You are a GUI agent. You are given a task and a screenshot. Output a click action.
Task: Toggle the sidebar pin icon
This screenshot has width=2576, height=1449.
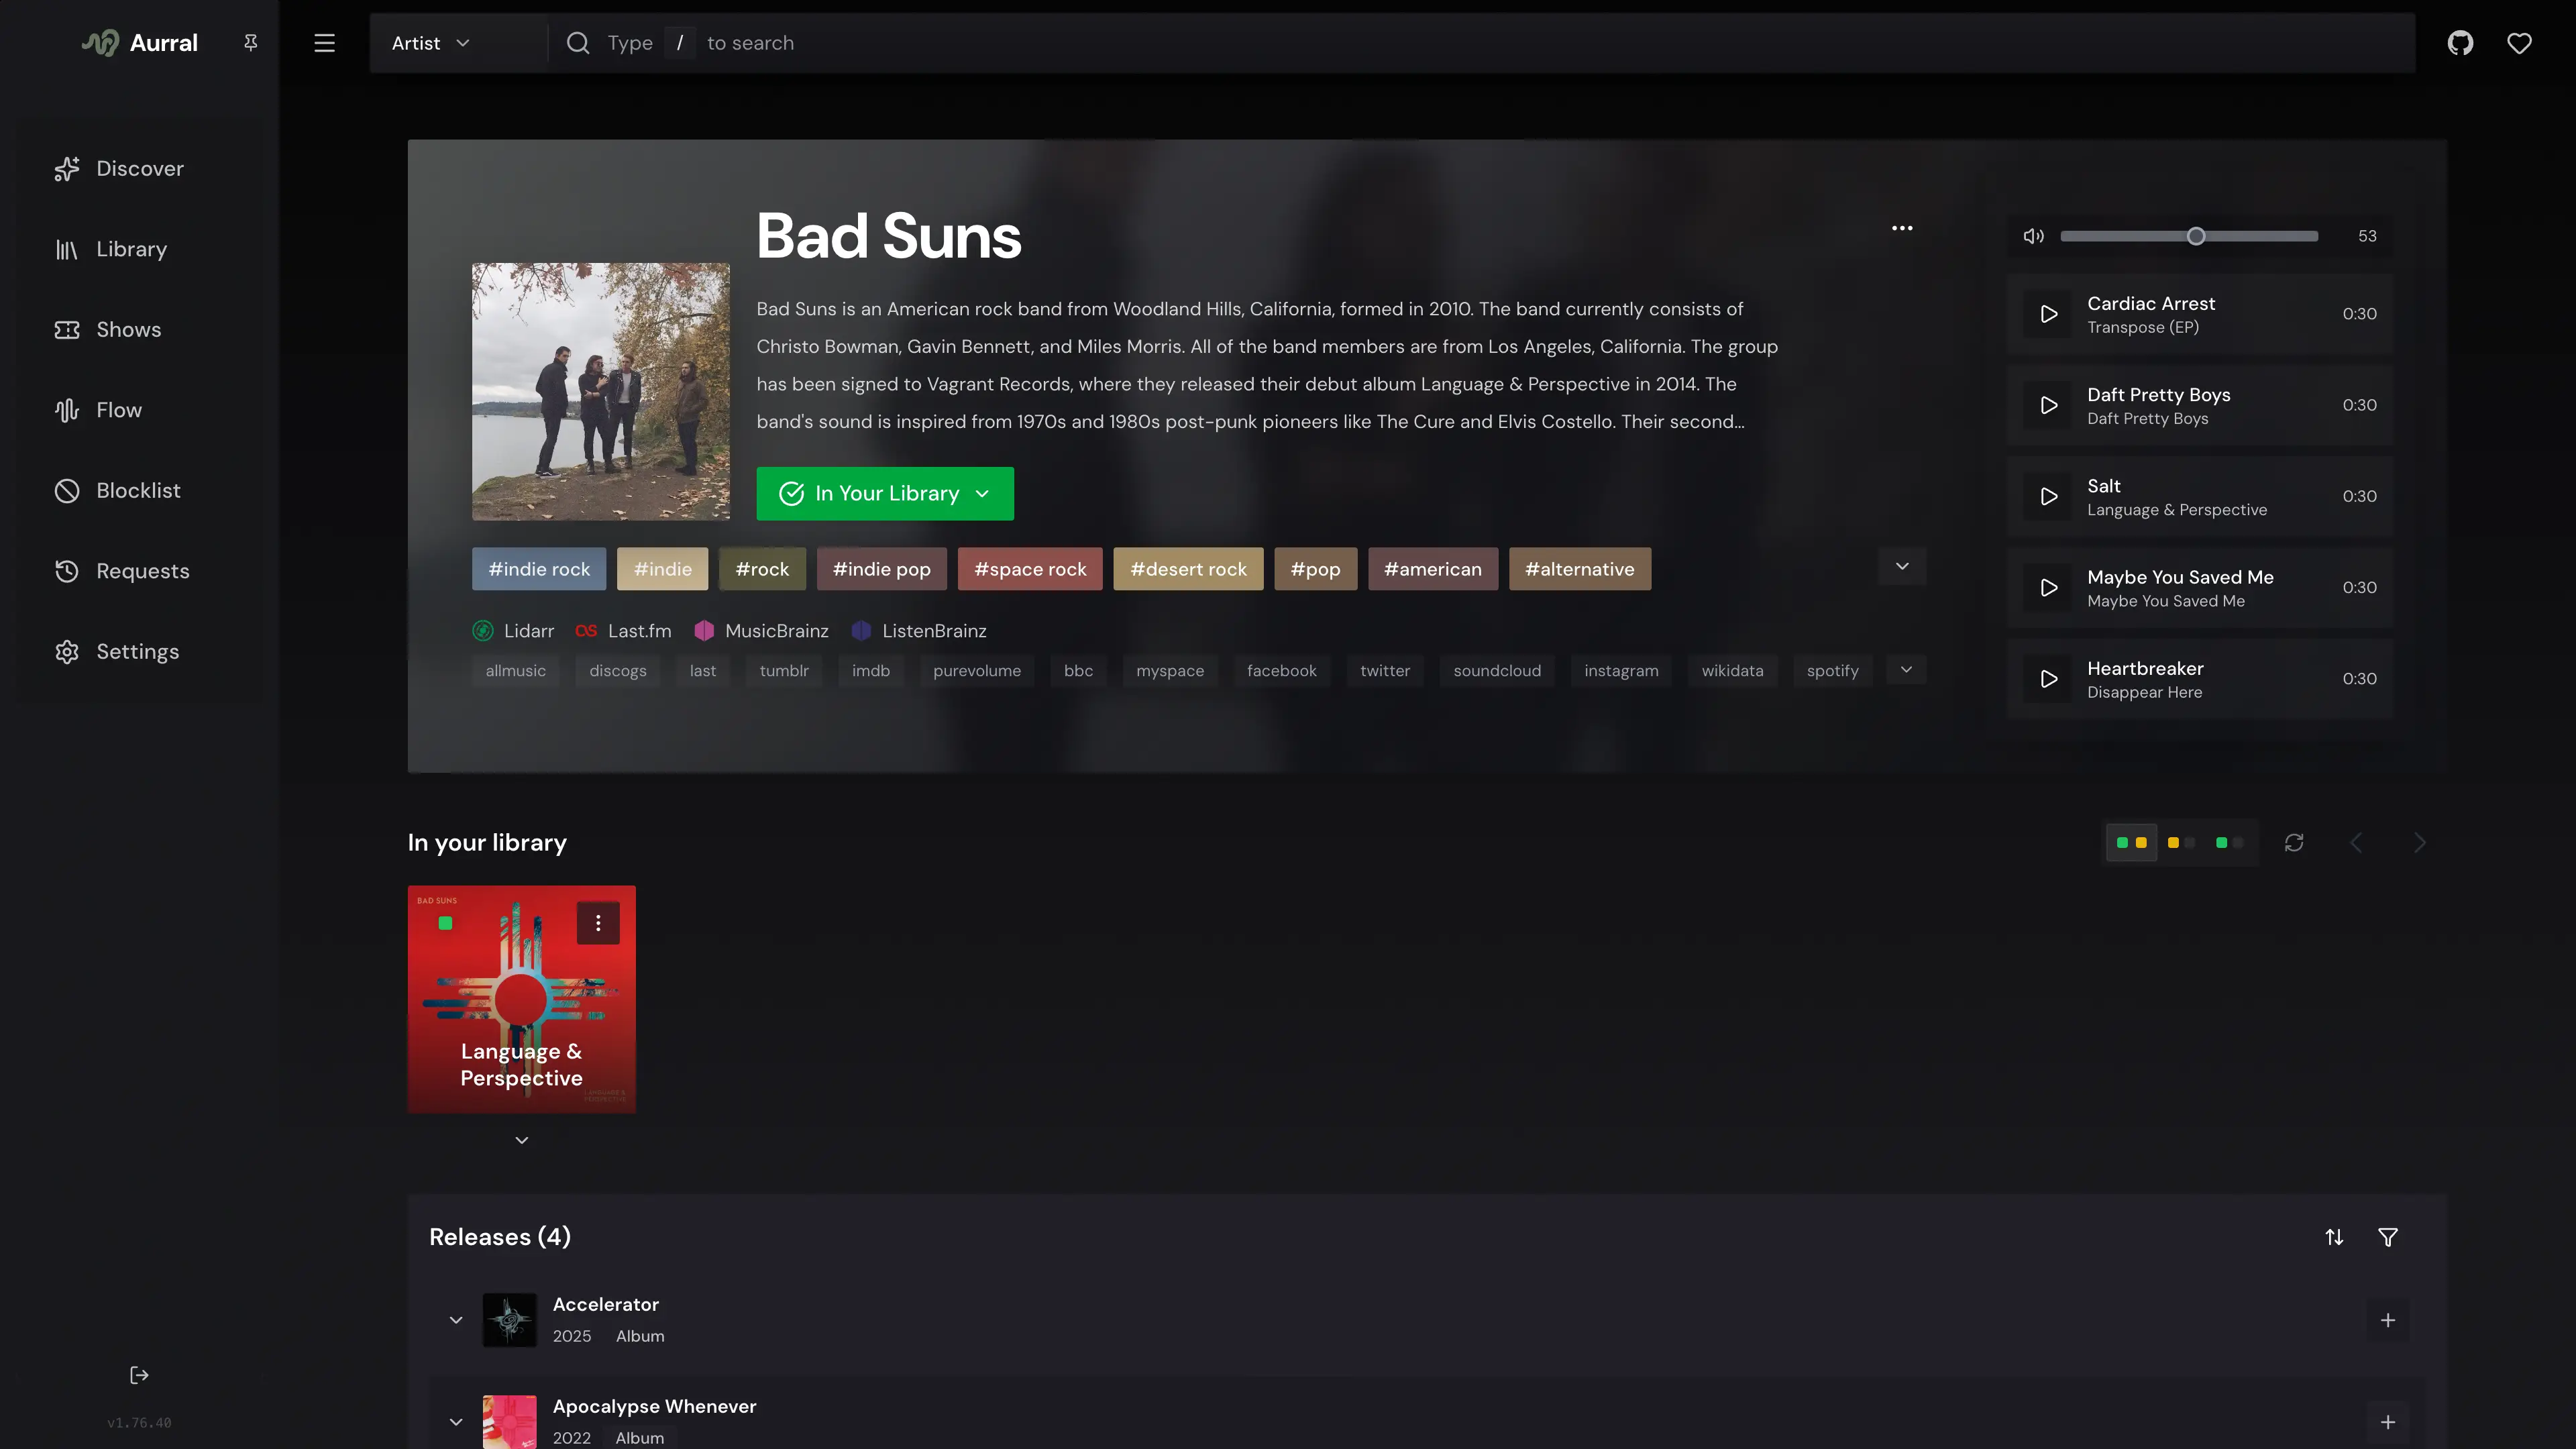[x=251, y=42]
